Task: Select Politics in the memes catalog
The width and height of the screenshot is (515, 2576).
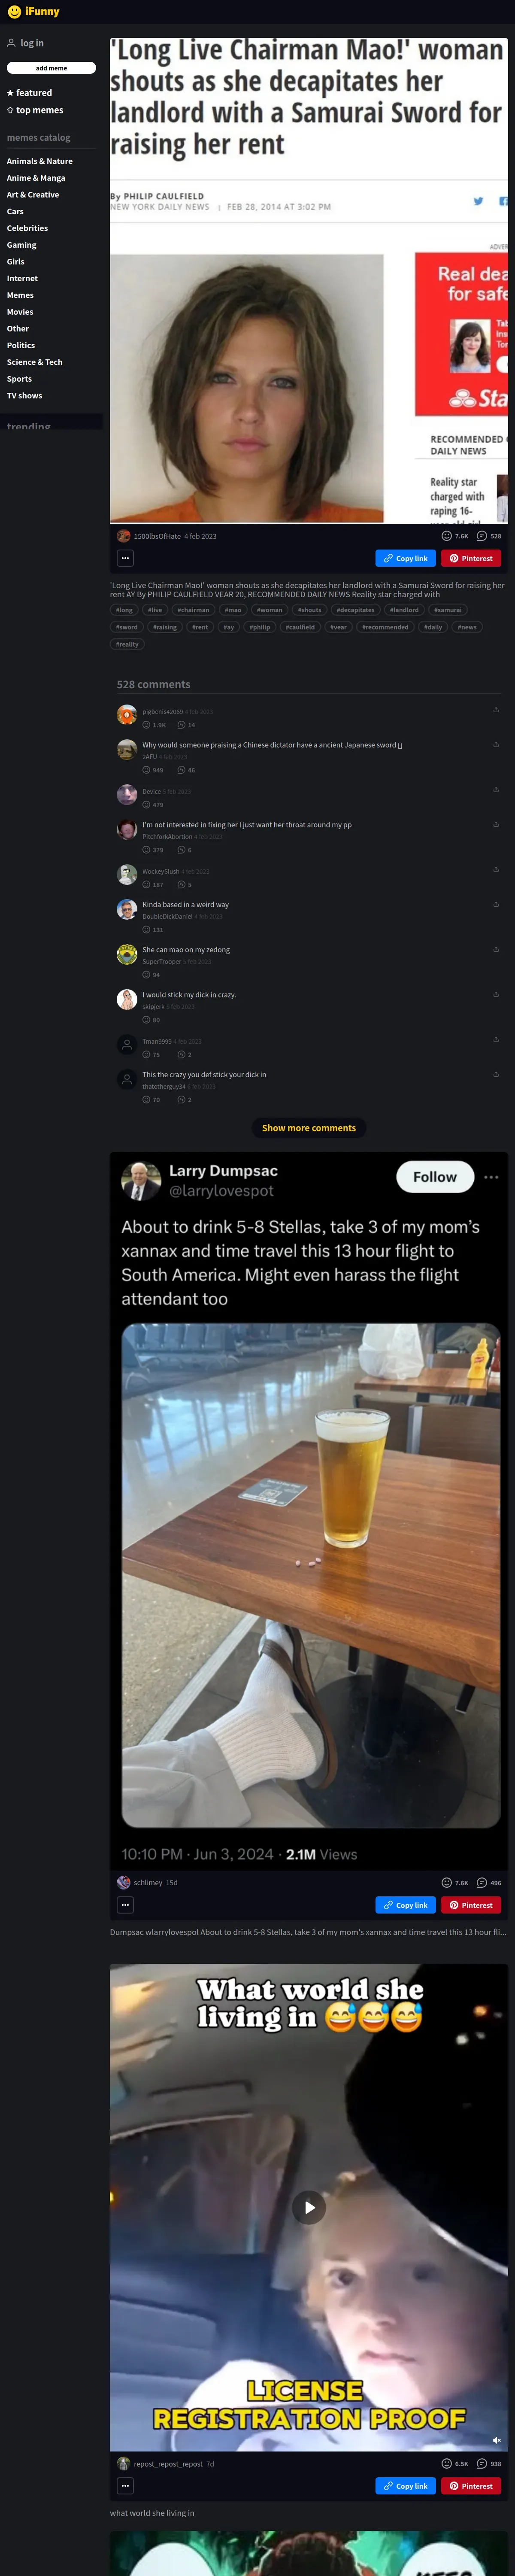Action: (21, 345)
